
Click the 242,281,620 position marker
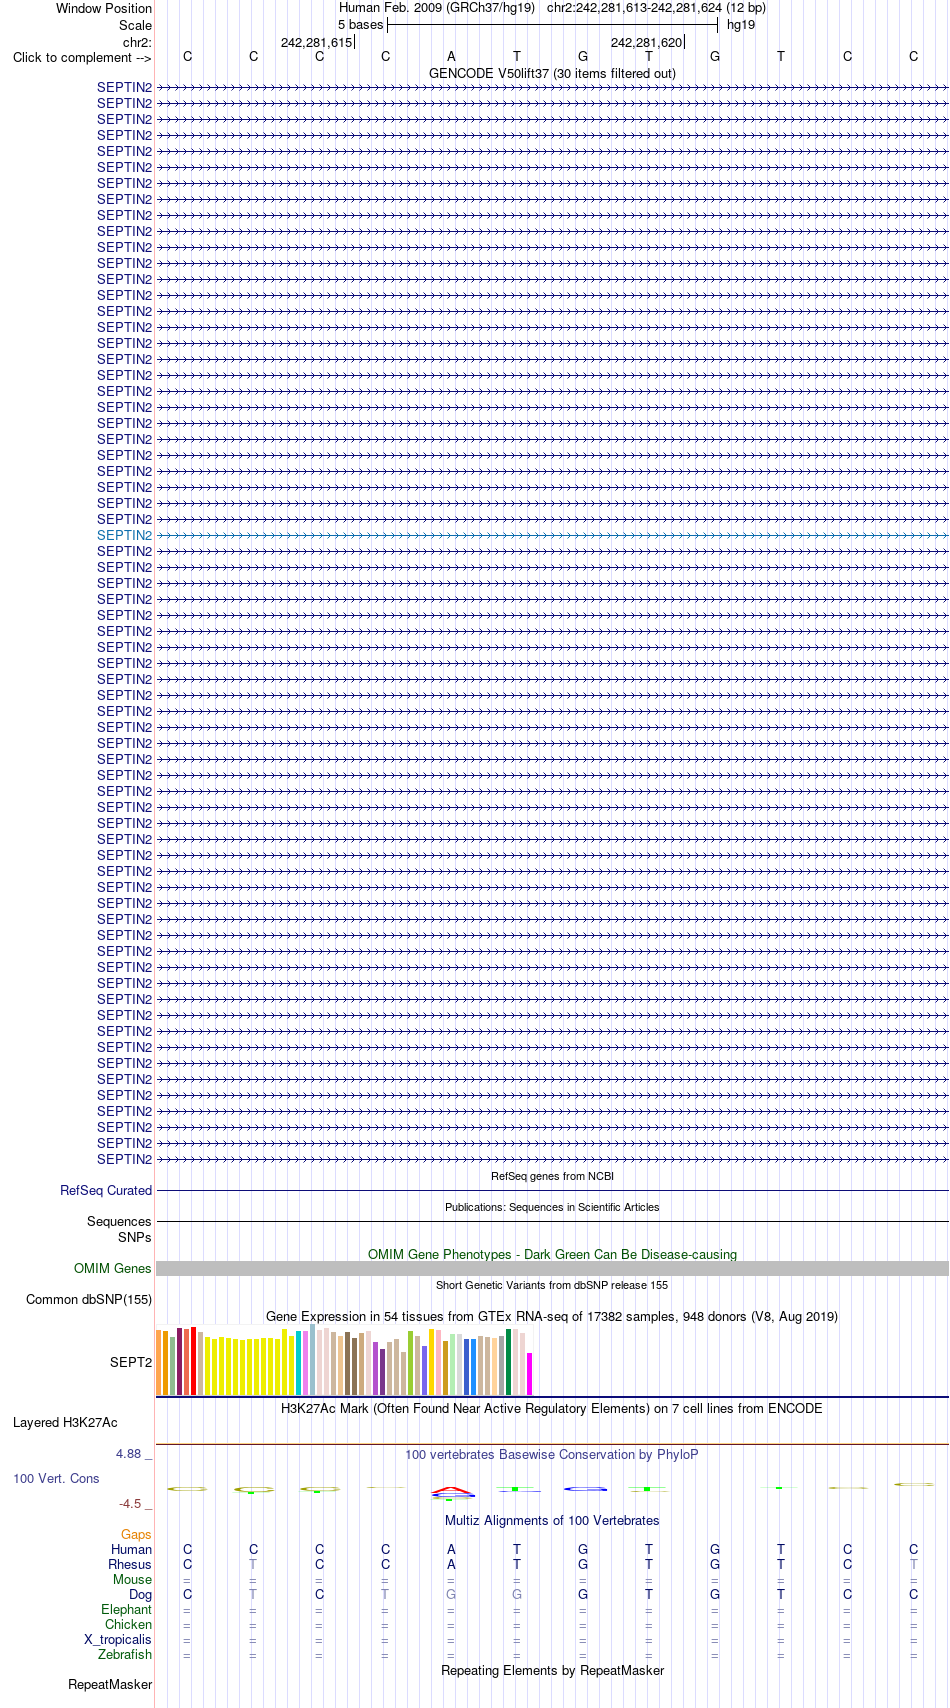(x=646, y=42)
